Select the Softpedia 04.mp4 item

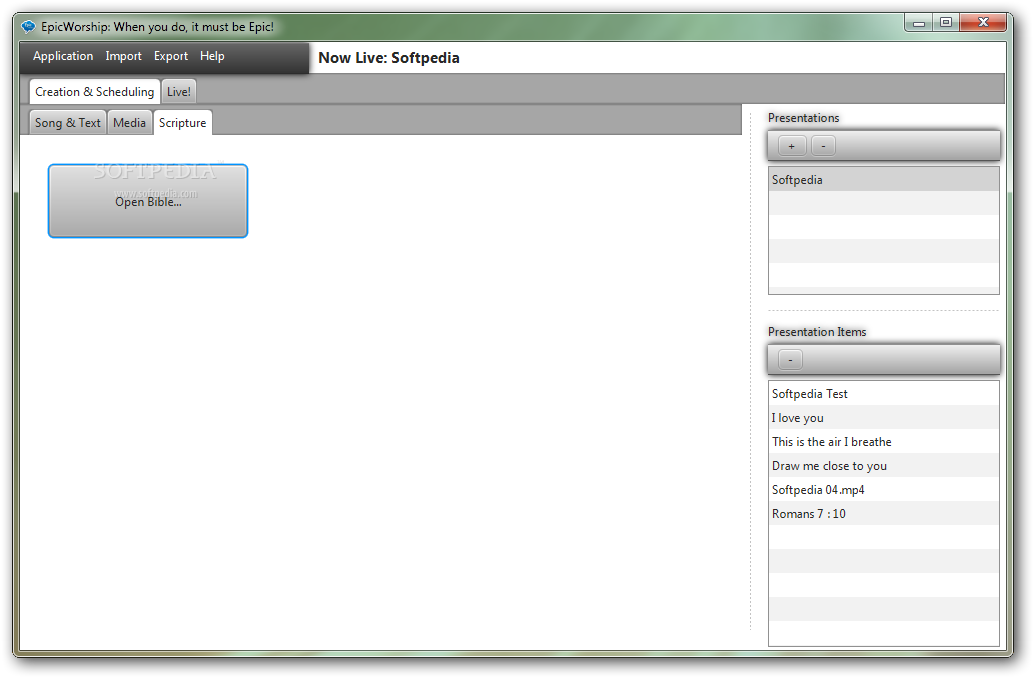point(884,489)
